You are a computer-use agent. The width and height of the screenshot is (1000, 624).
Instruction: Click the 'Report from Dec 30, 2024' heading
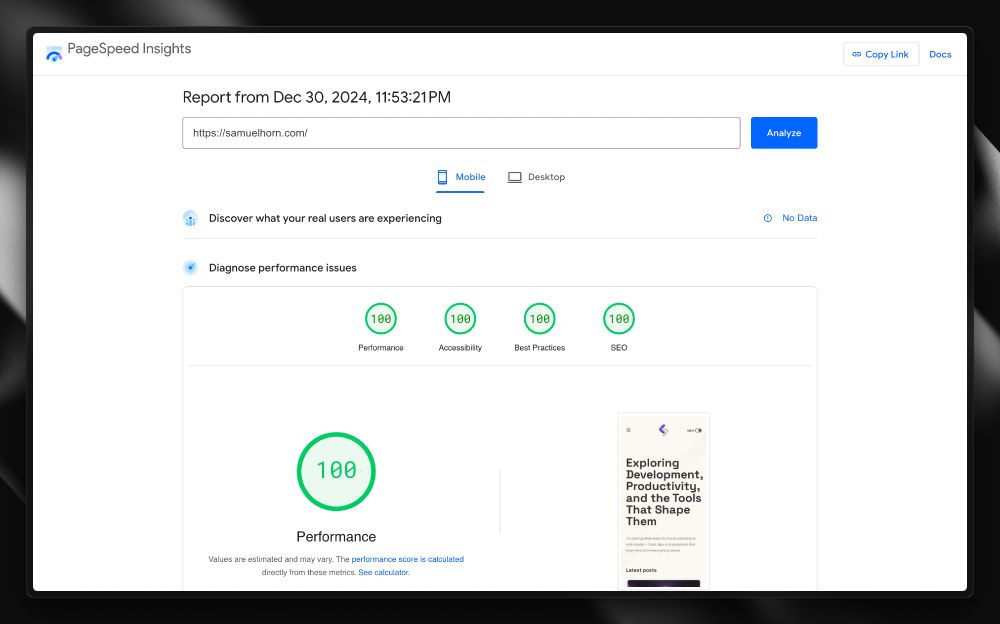(316, 97)
